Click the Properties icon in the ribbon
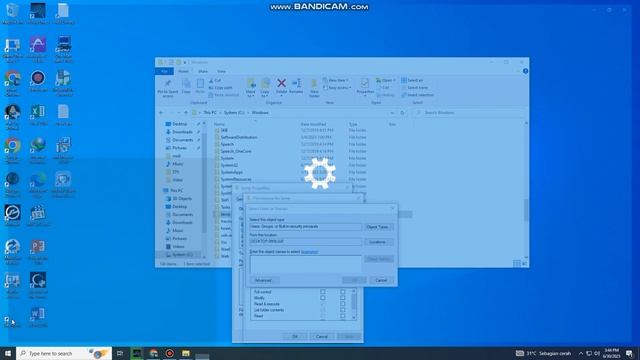The image size is (640, 360). (364, 83)
